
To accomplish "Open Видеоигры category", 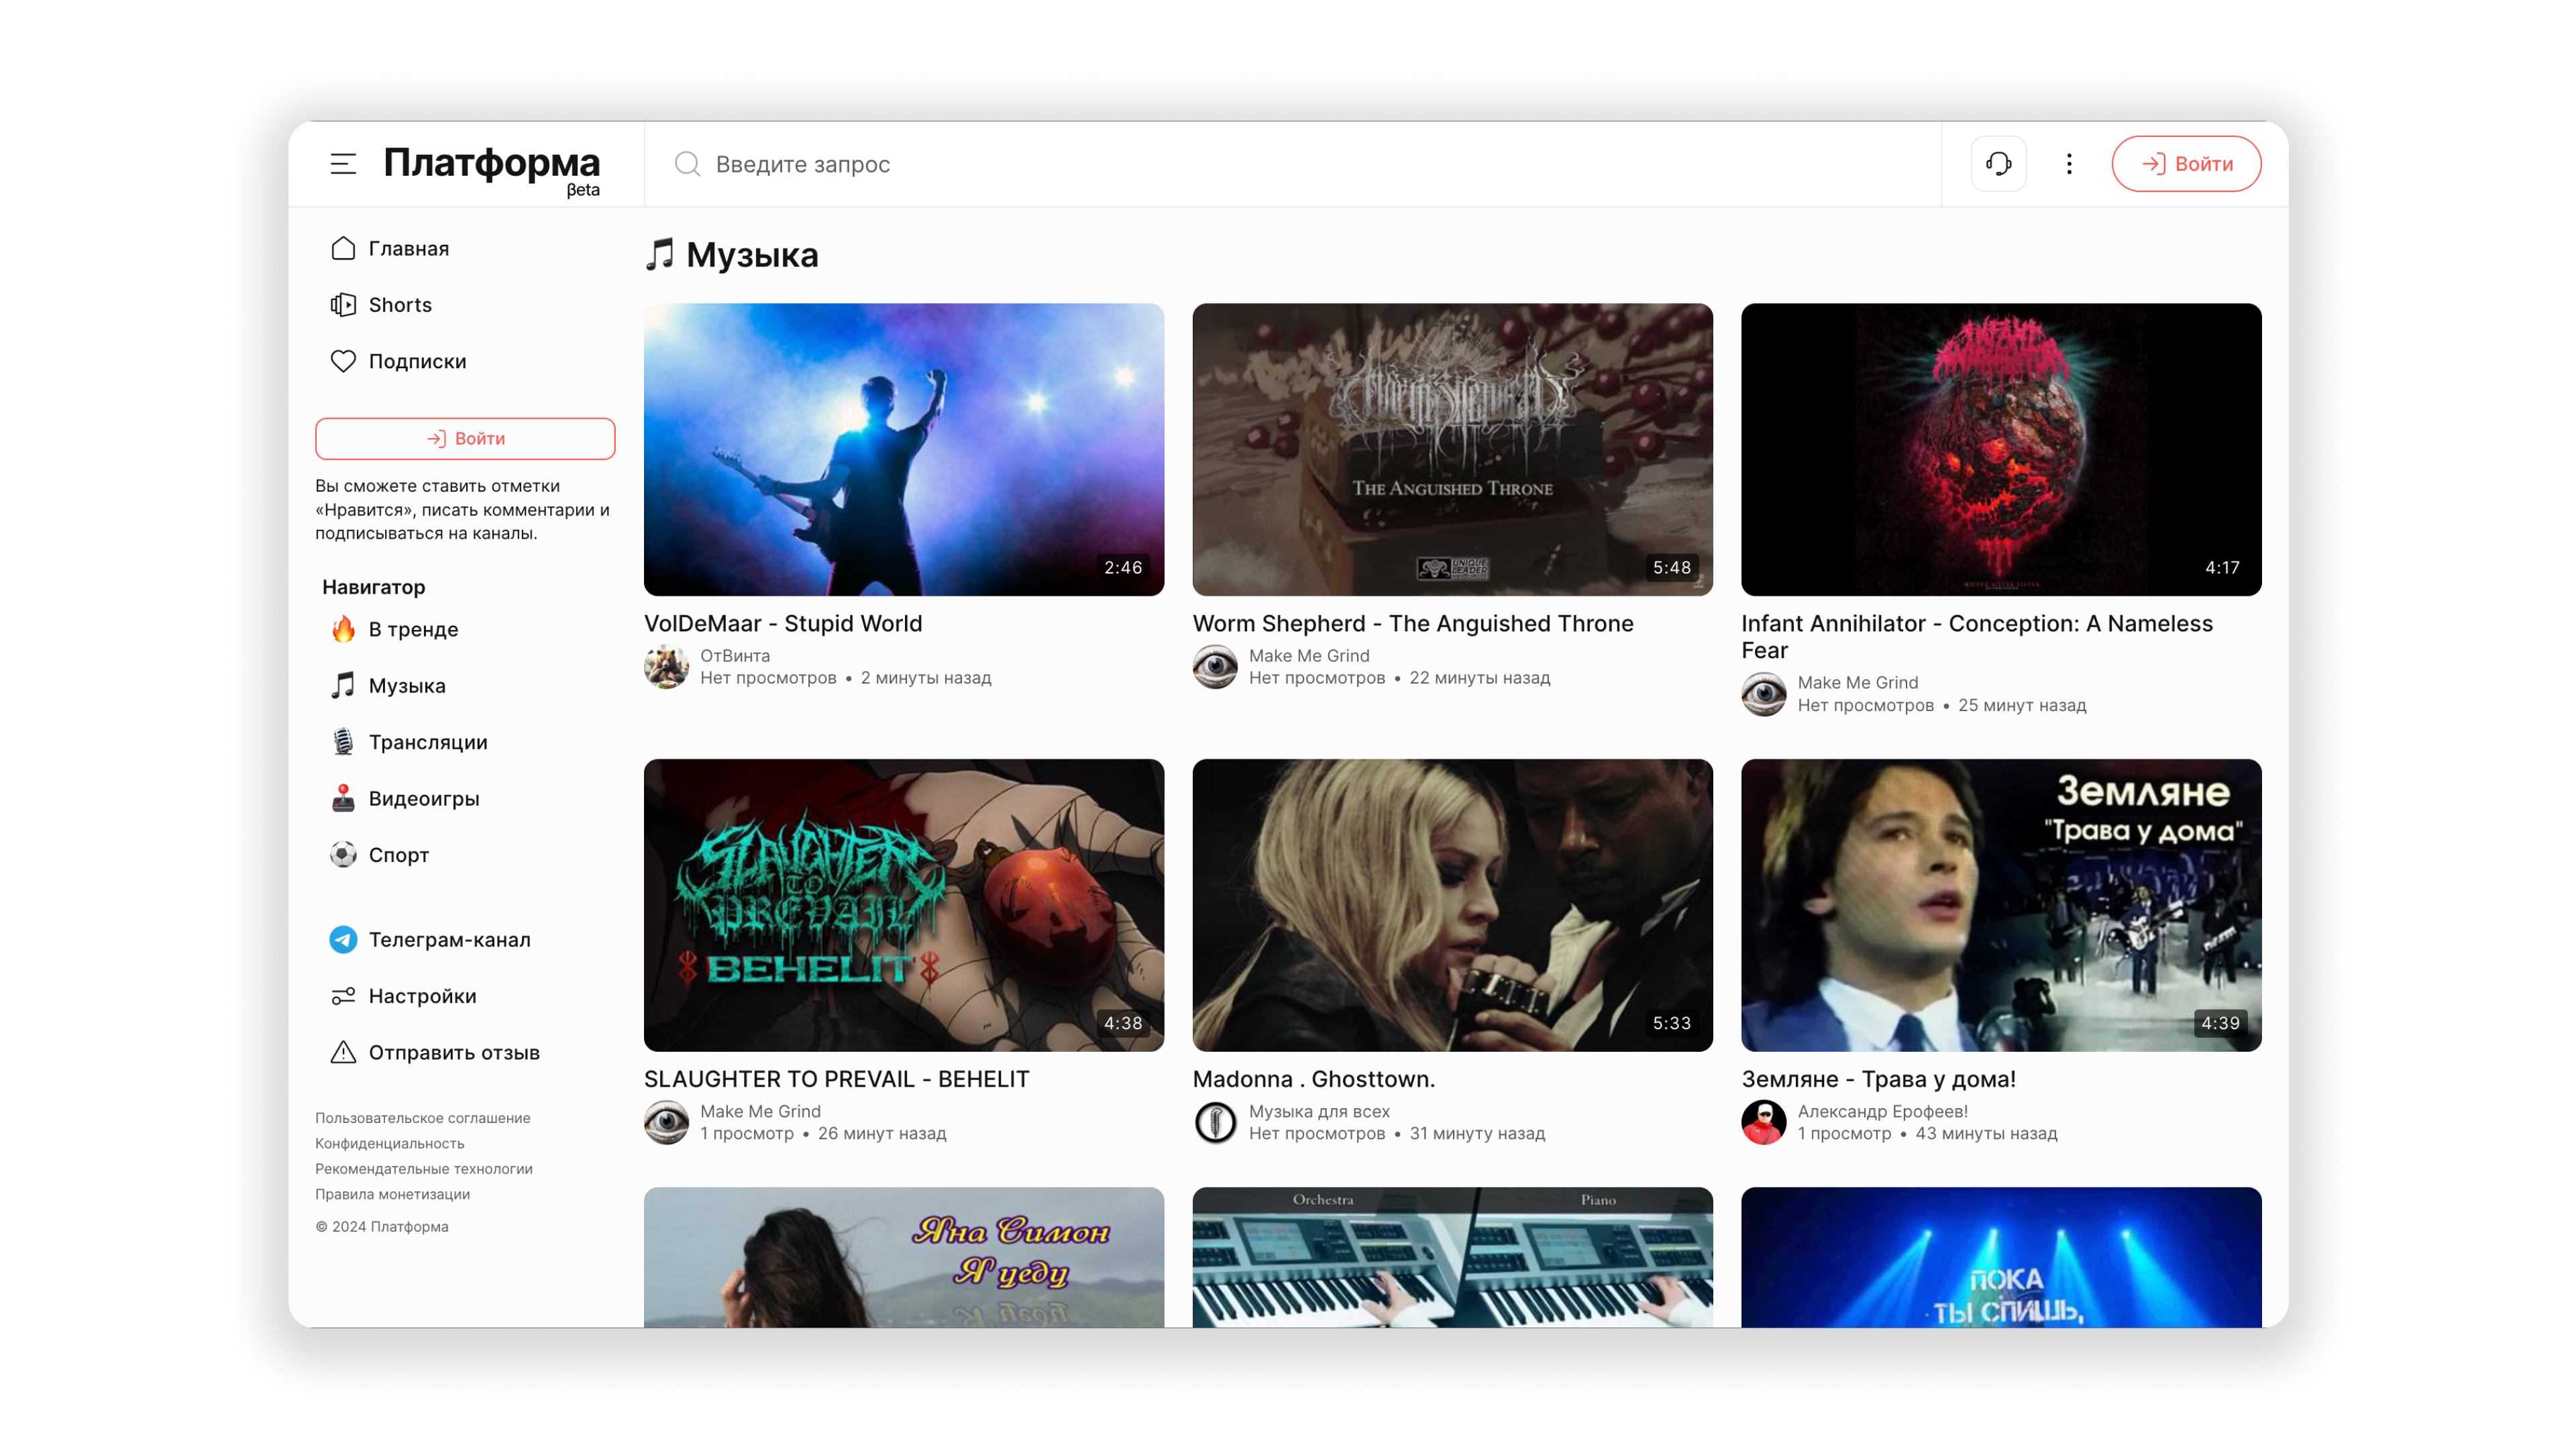I will 465,798.
